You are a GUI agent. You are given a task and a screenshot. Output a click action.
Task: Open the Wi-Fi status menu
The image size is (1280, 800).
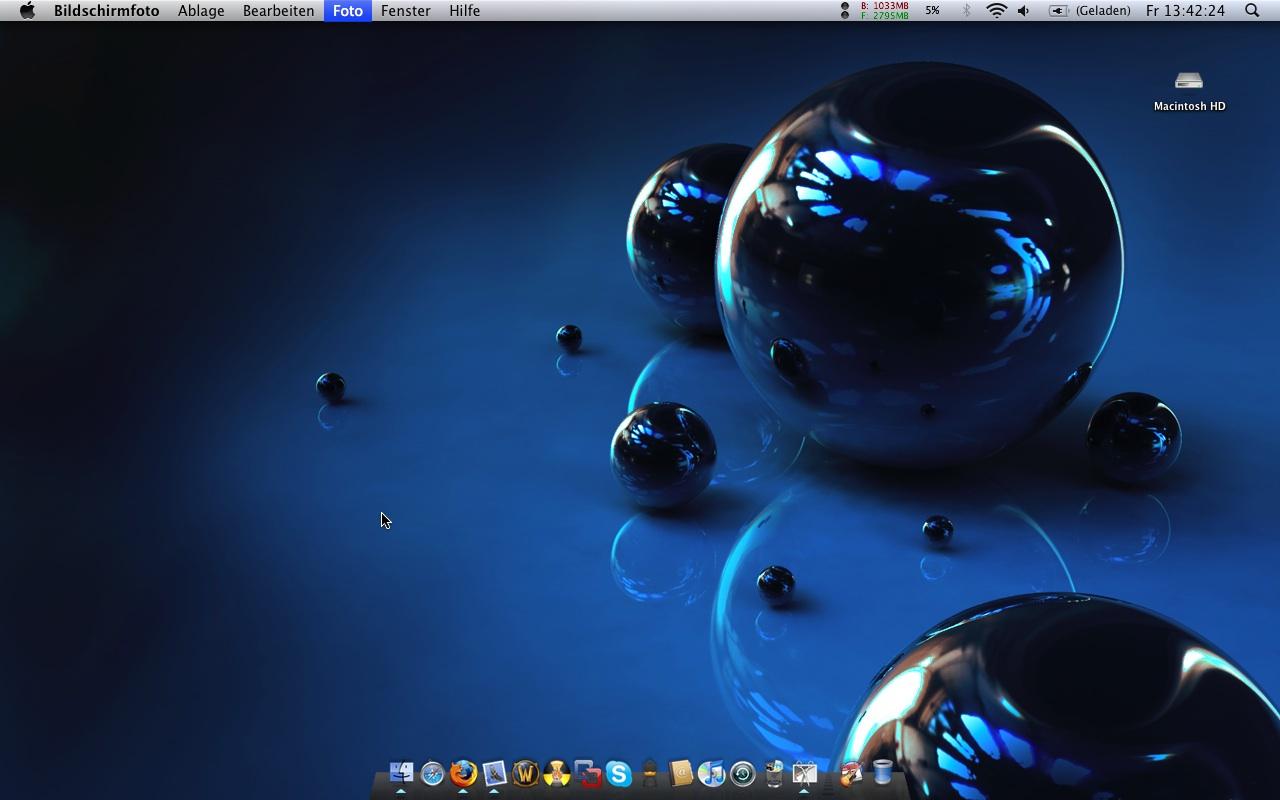click(996, 10)
